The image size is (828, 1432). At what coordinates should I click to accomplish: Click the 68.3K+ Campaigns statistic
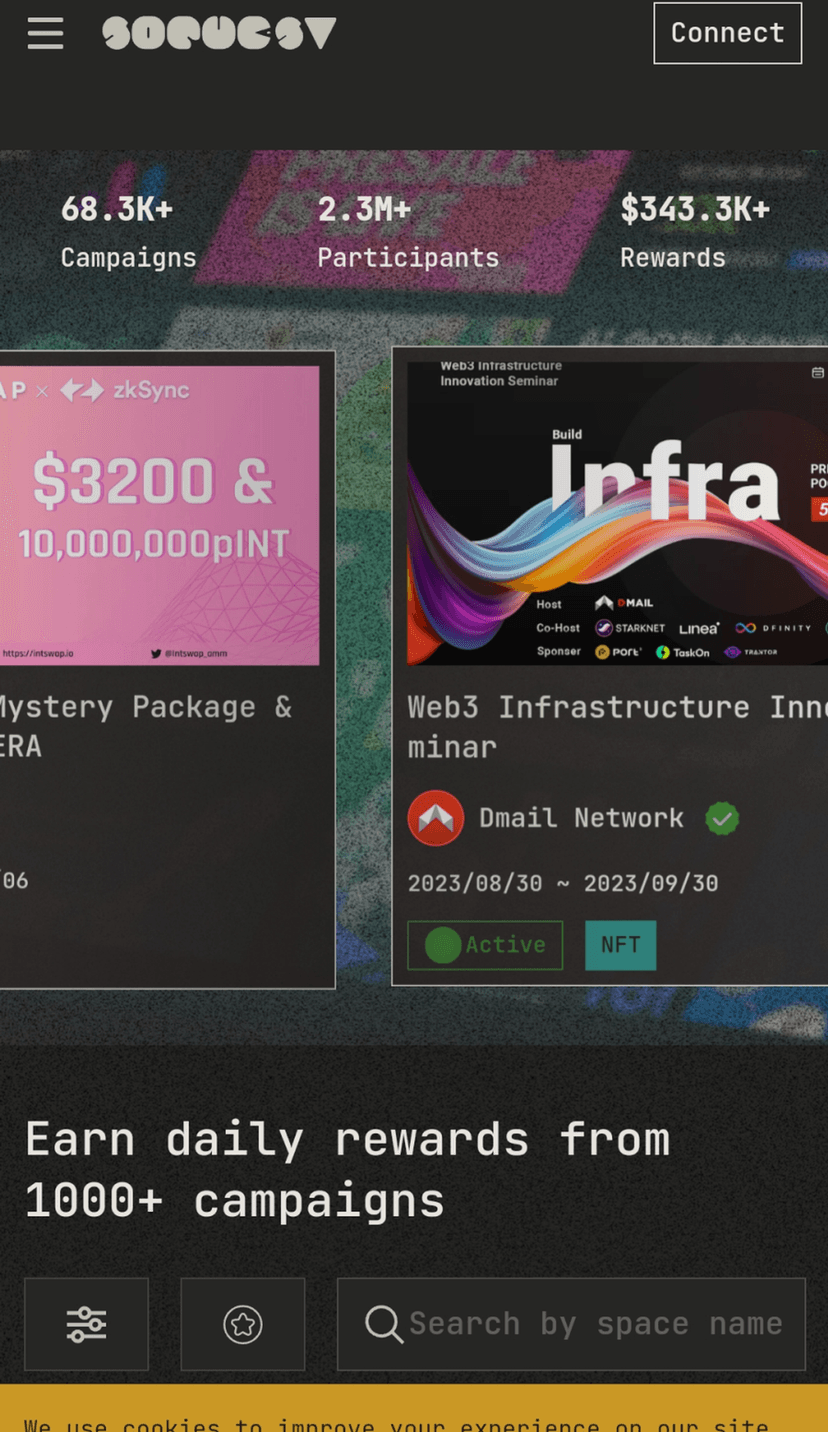128,232
